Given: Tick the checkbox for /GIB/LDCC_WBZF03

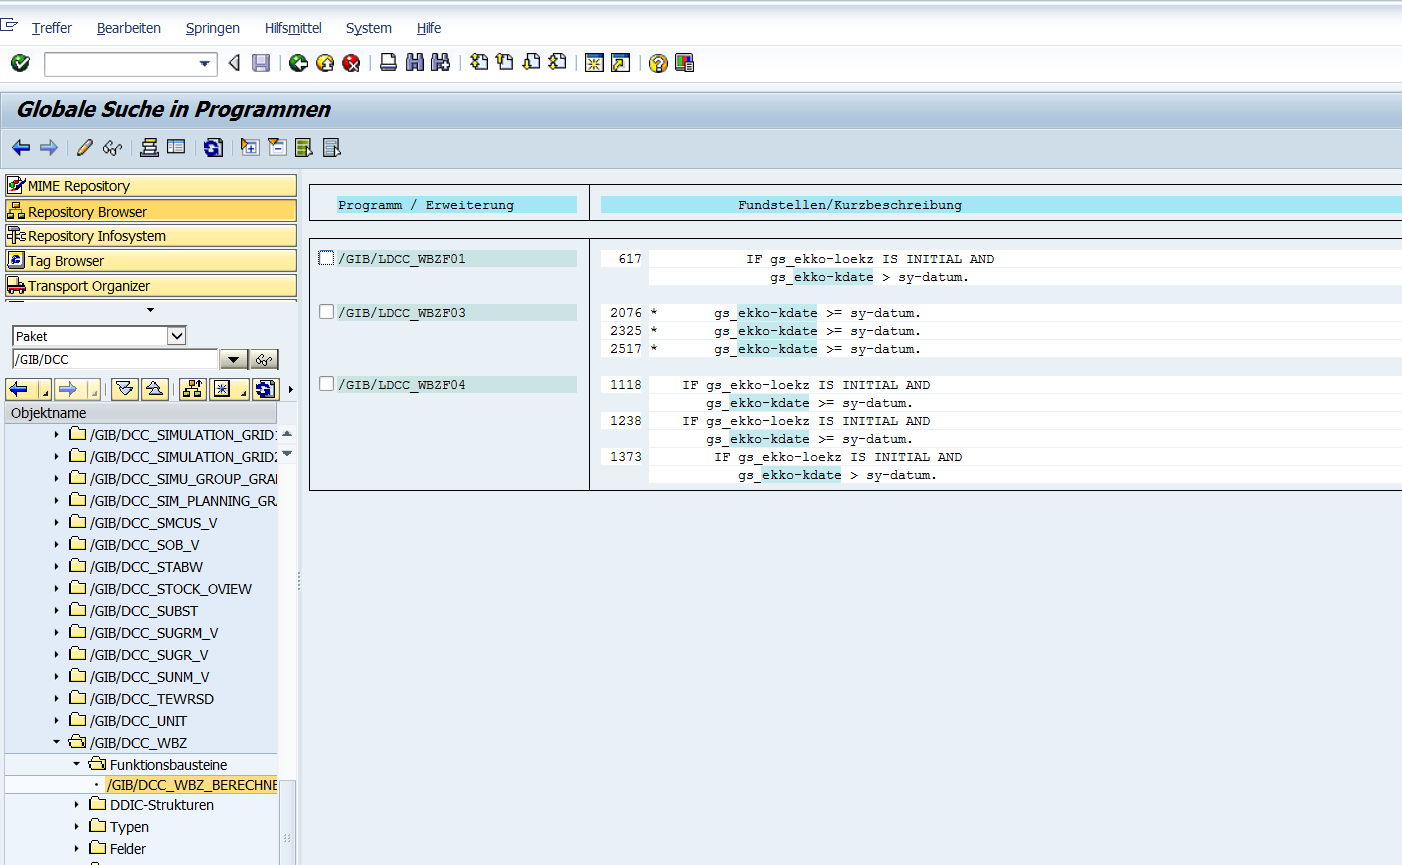Looking at the screenshot, I should click(326, 312).
